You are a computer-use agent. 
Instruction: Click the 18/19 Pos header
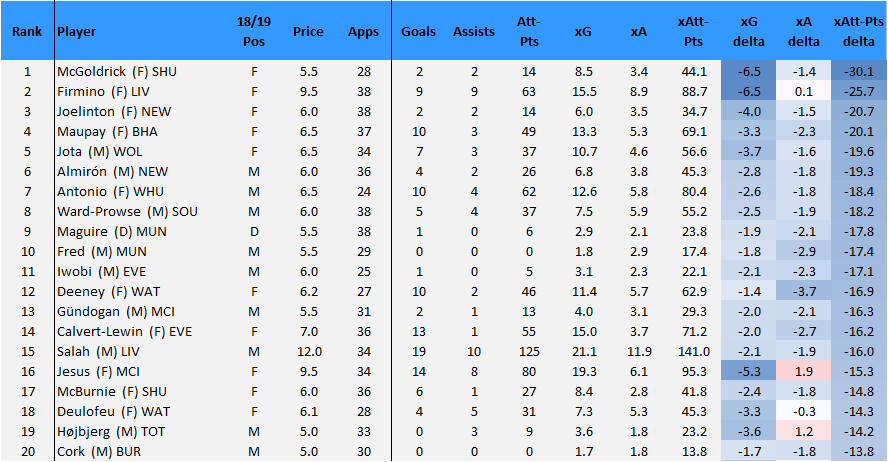coord(254,32)
